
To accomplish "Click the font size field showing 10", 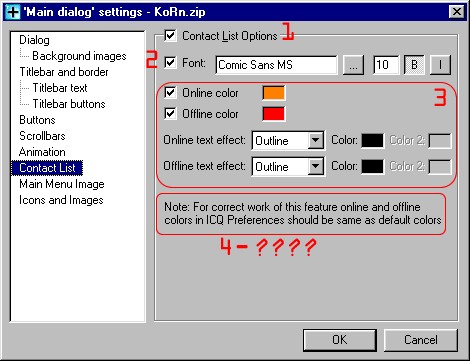I will click(386, 65).
